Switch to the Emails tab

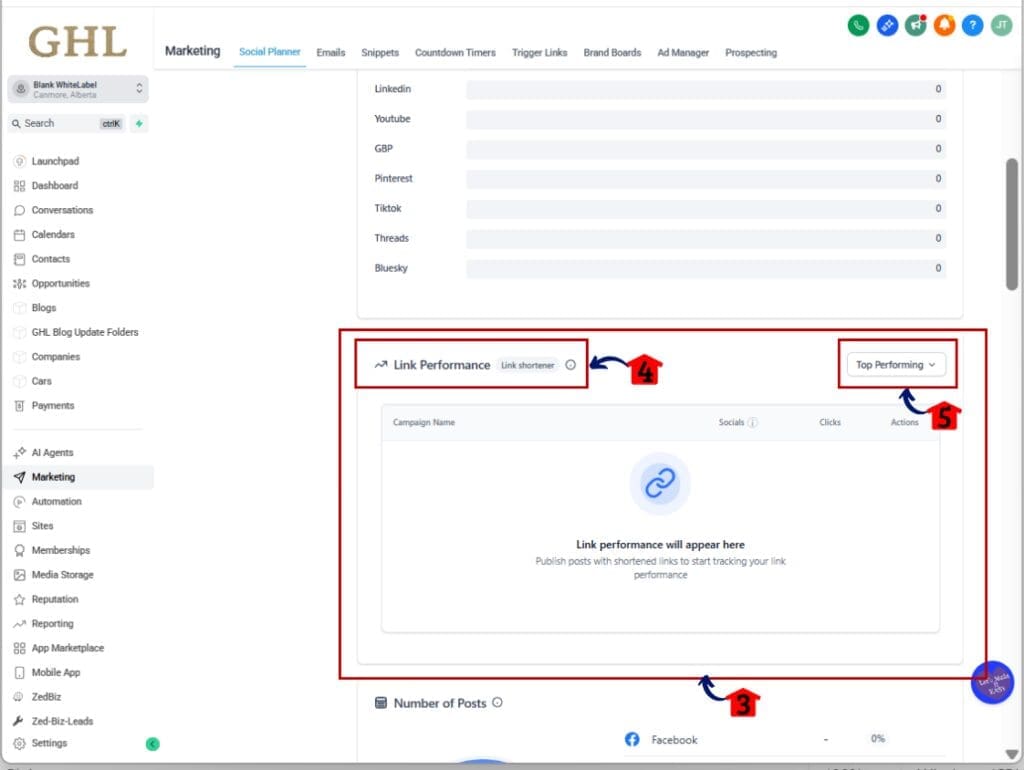330,53
